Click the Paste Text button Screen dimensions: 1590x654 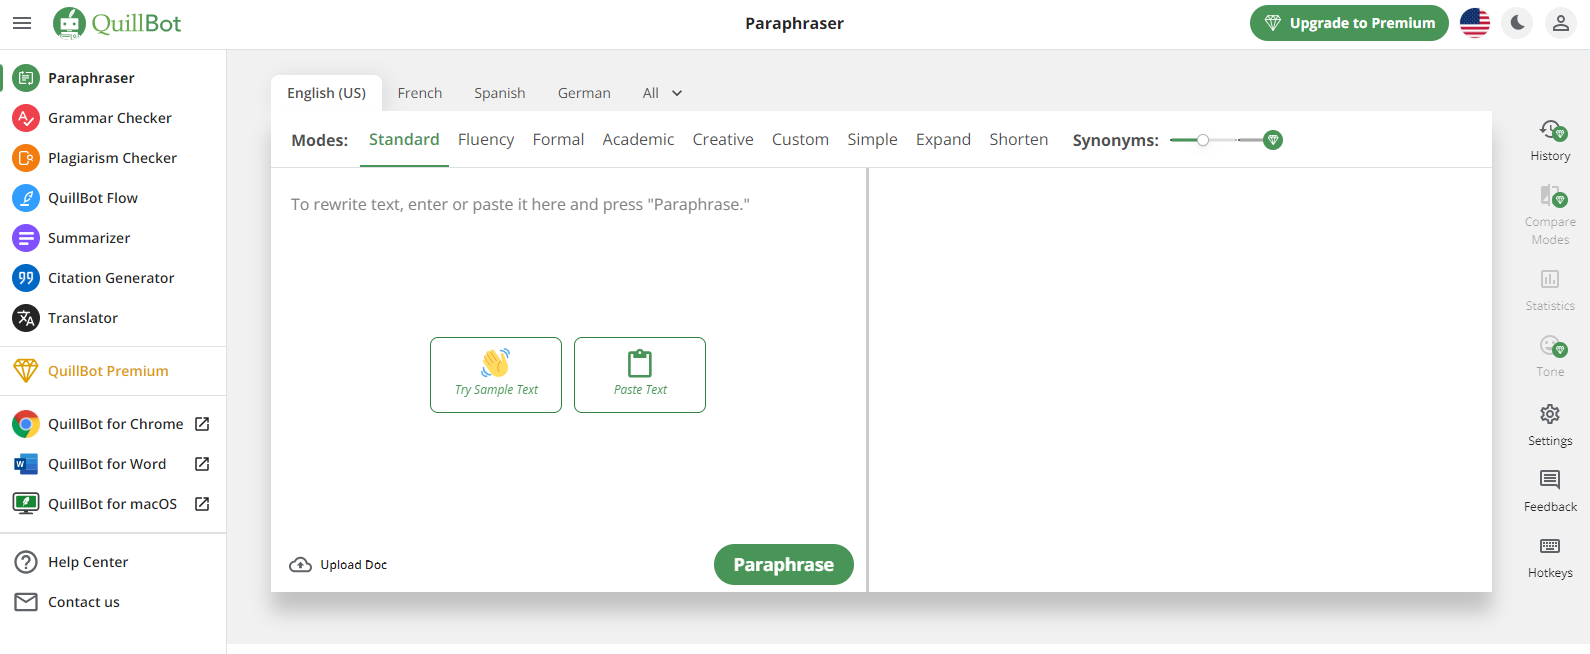[640, 375]
